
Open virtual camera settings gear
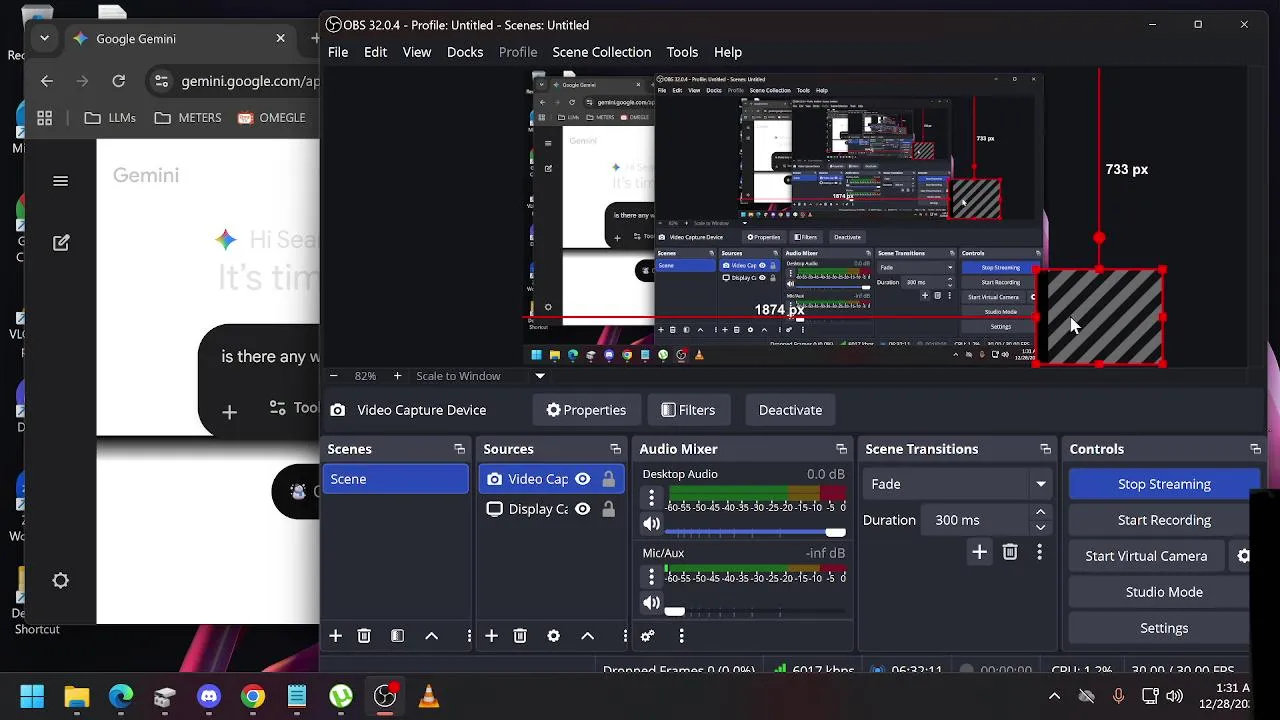[x=1243, y=556]
